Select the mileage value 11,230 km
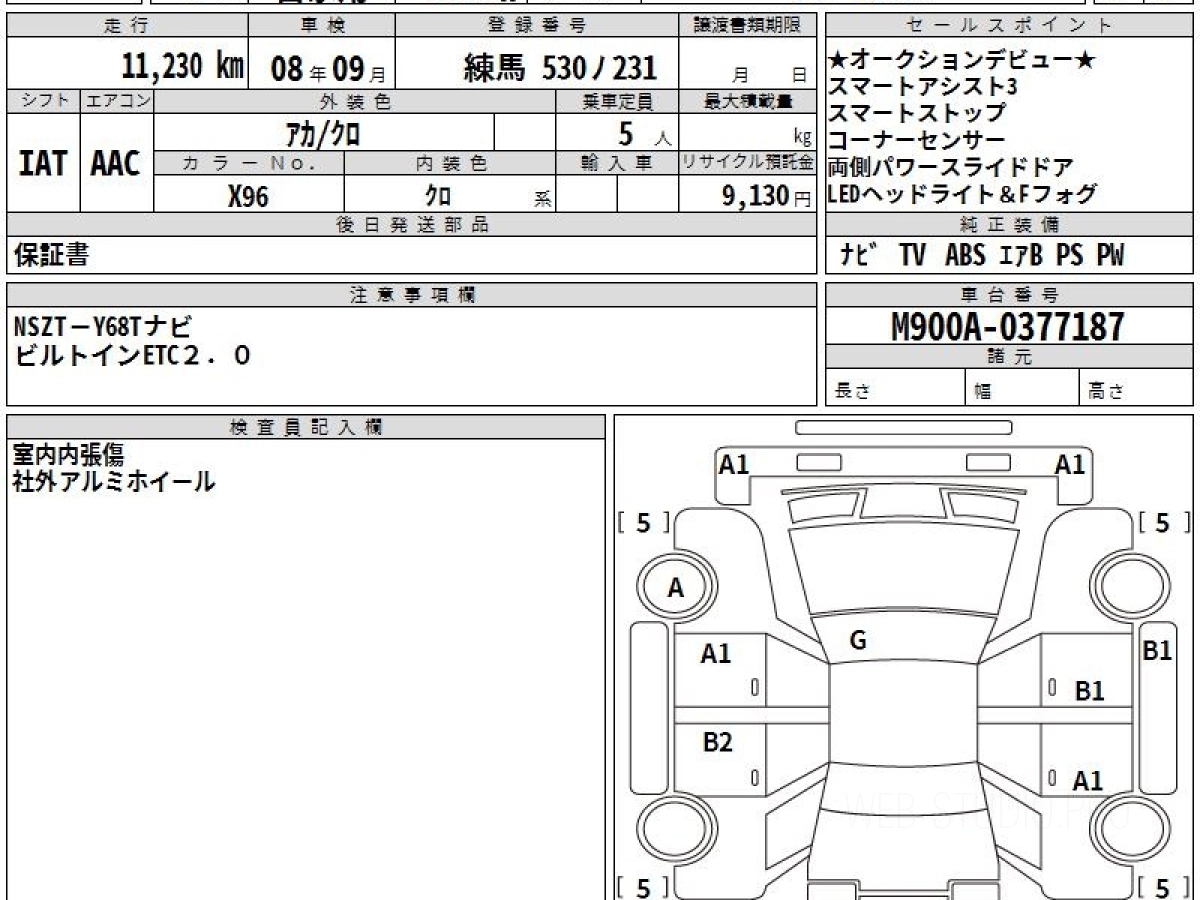The height and width of the screenshot is (900, 1200). pos(183,67)
